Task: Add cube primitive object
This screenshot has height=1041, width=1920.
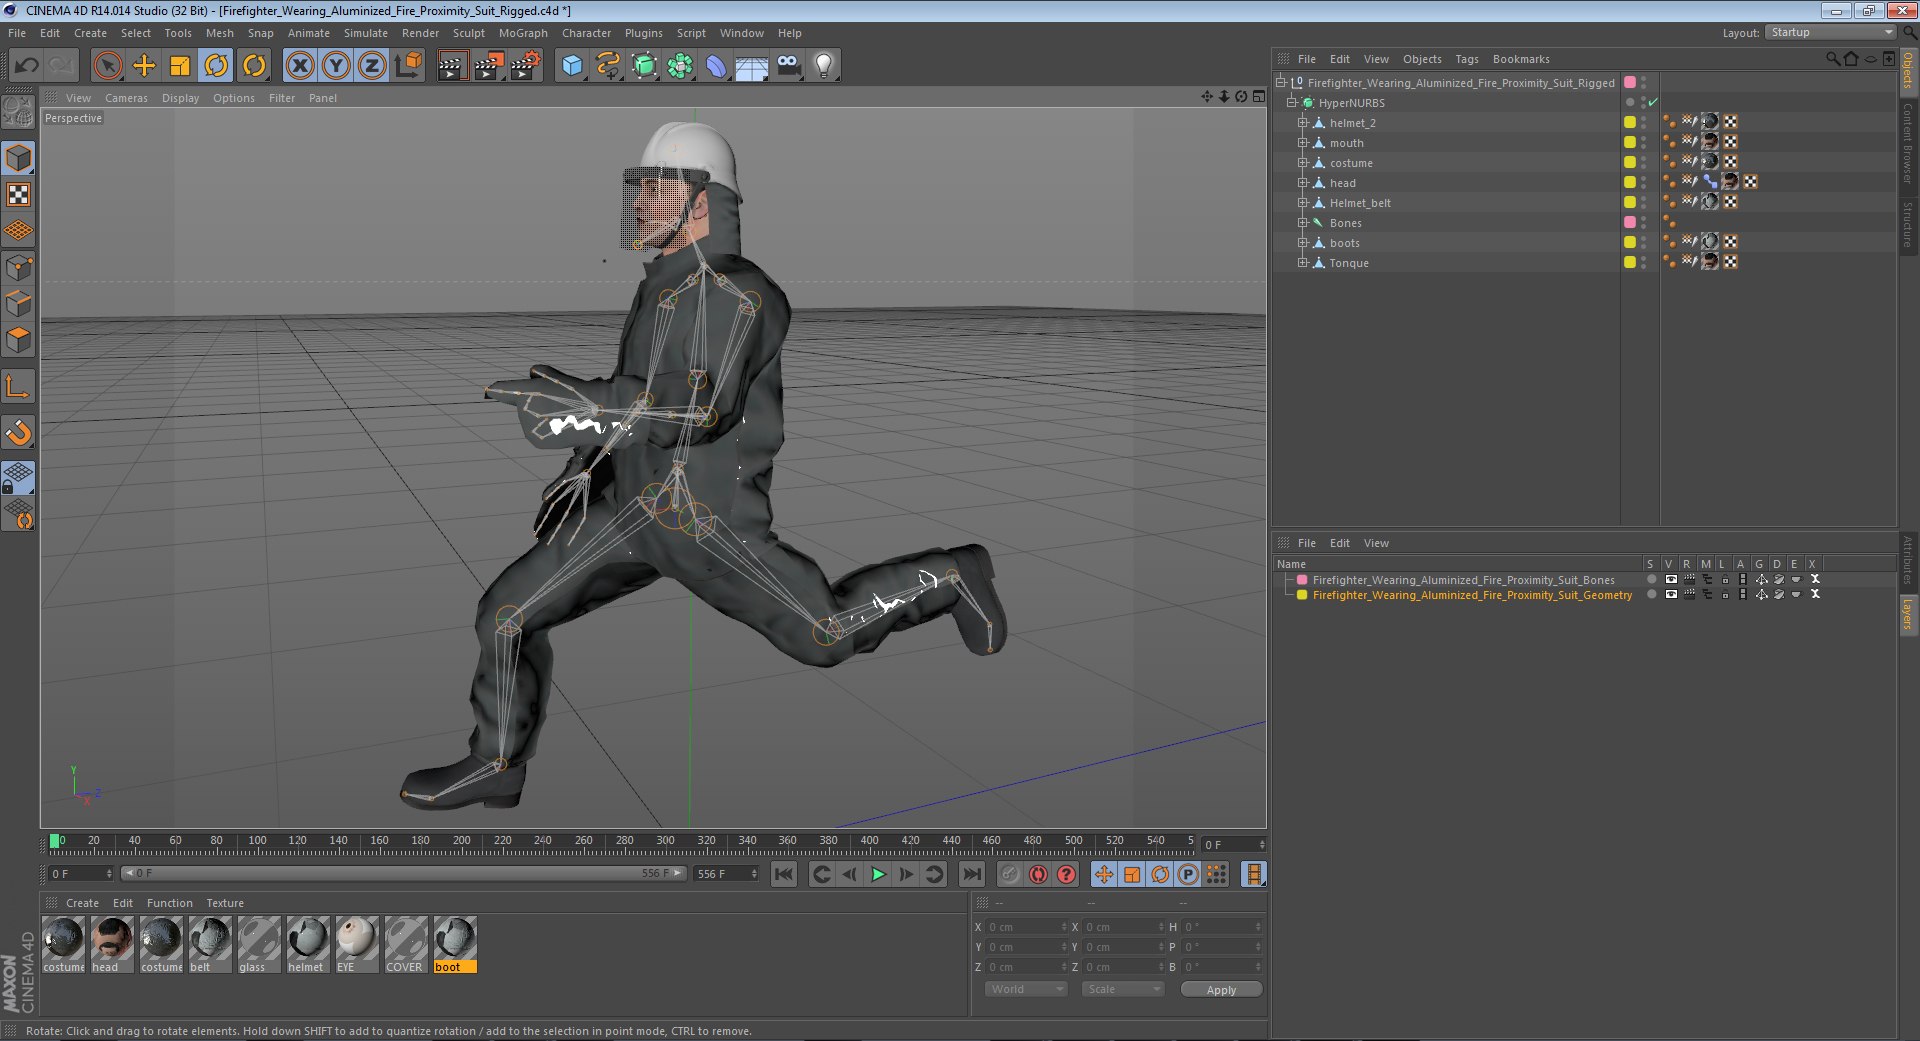Action: pyautogui.click(x=572, y=66)
